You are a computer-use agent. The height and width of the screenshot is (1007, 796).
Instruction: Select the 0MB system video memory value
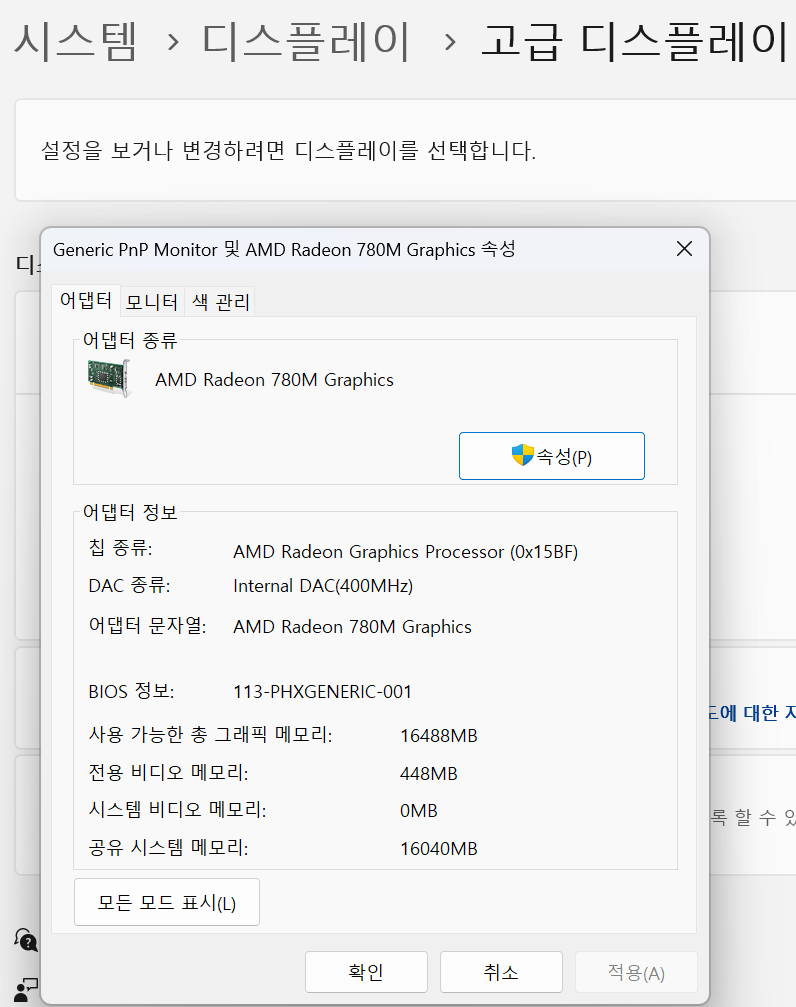pyautogui.click(x=419, y=811)
